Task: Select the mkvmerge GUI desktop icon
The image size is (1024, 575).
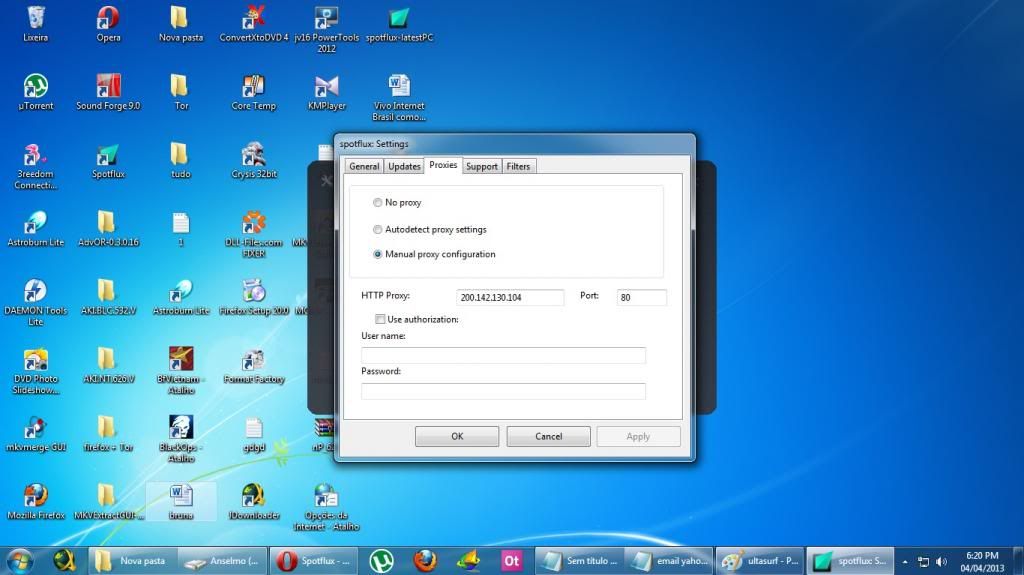Action: click(35, 434)
